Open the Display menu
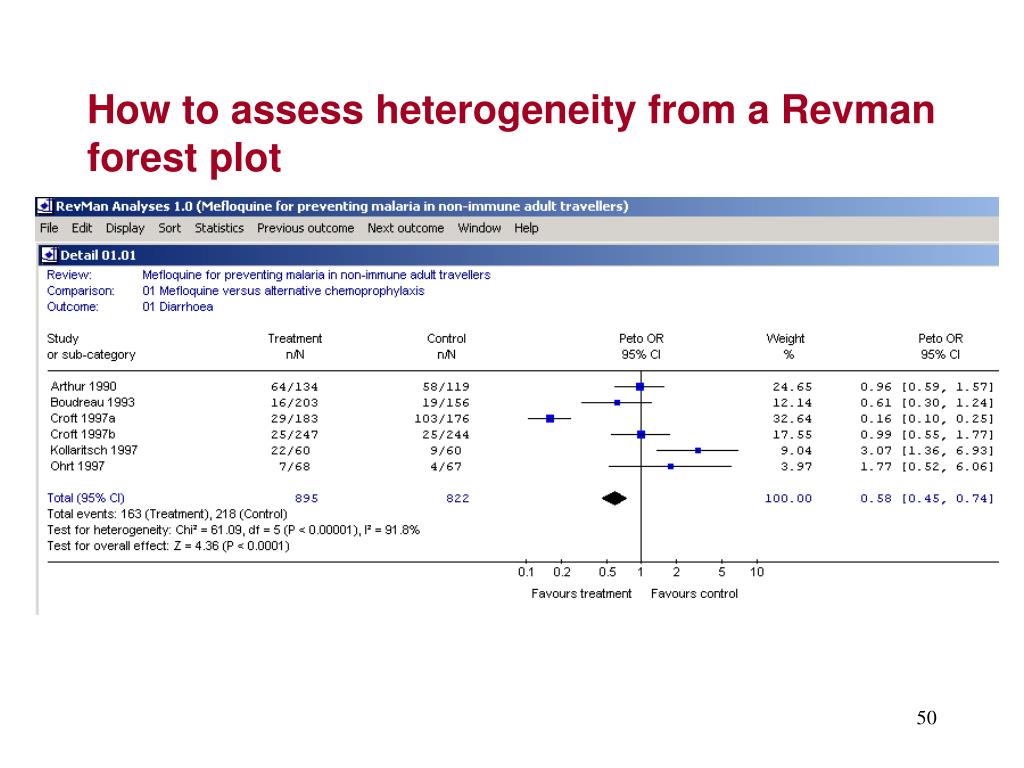 [x=125, y=228]
